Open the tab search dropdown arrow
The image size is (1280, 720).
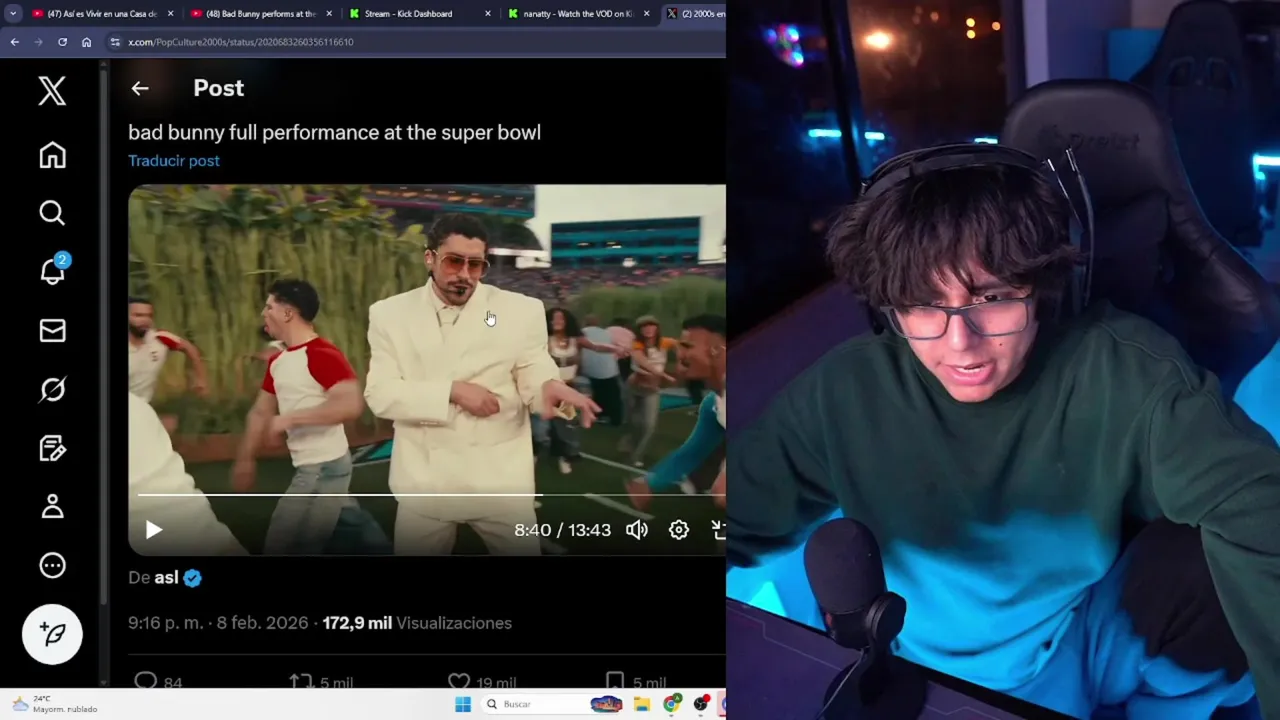click(x=13, y=14)
